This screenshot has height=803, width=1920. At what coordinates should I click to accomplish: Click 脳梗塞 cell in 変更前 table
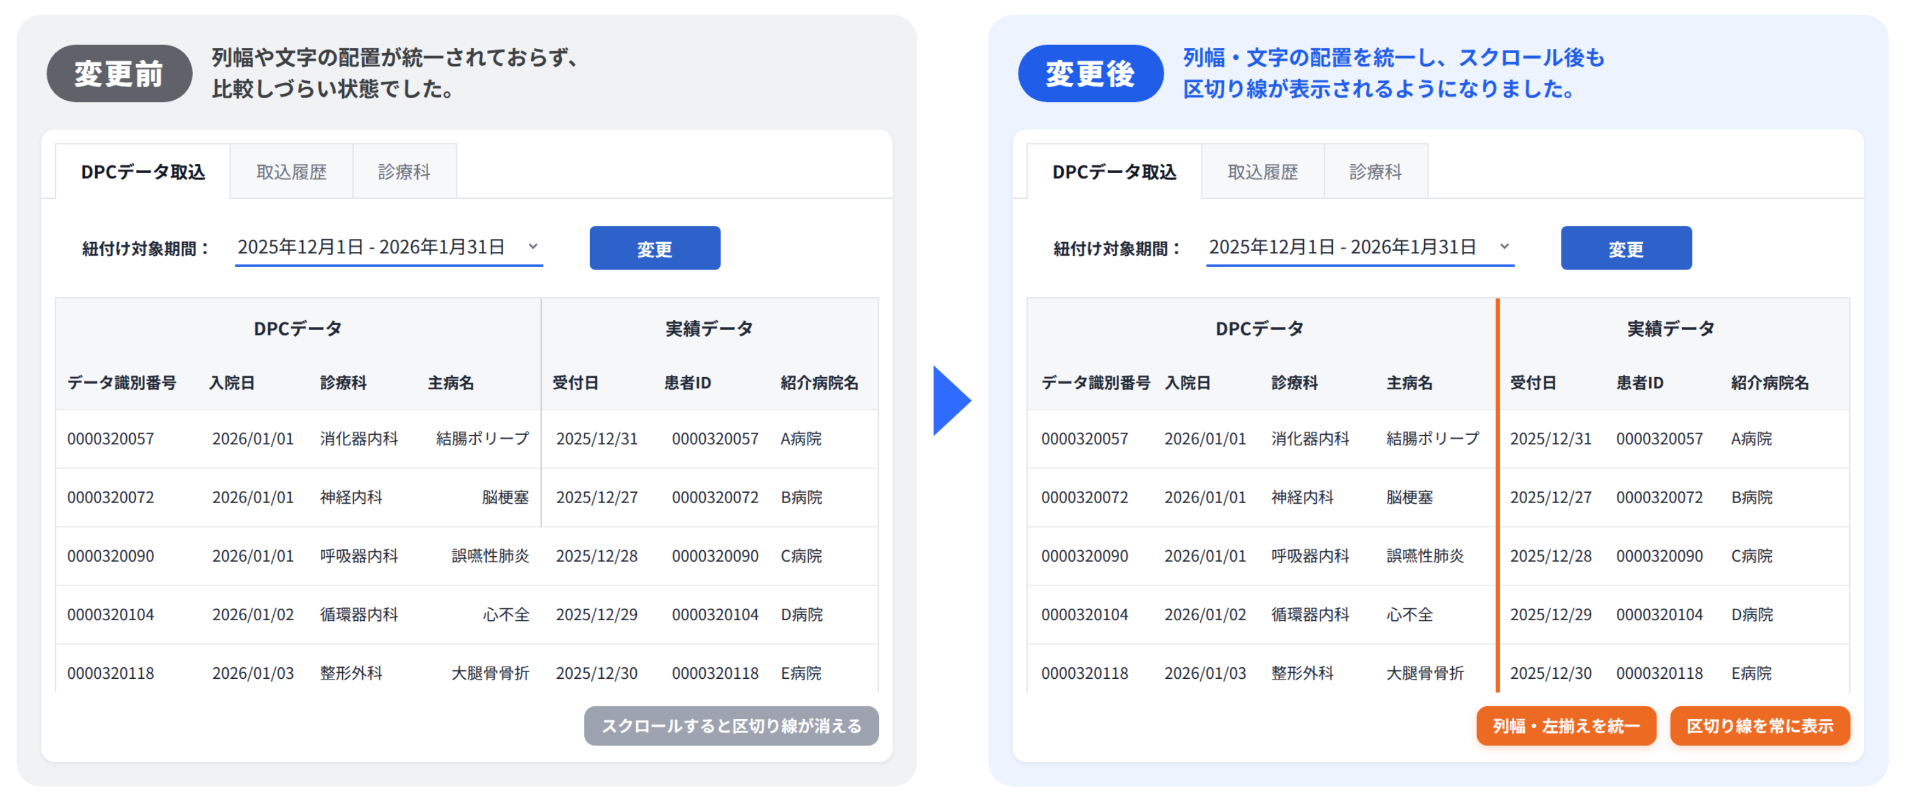[x=505, y=498]
